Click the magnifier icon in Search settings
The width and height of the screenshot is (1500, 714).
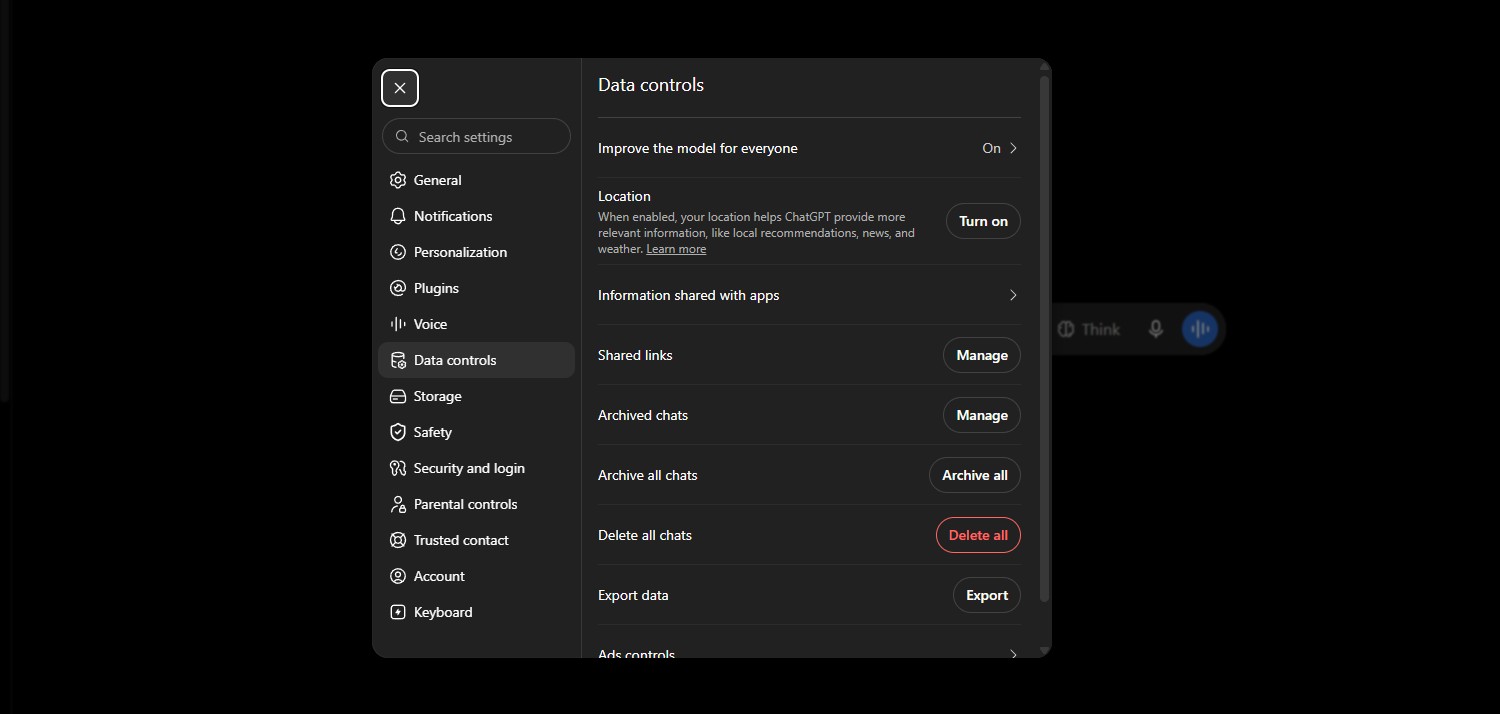402,137
